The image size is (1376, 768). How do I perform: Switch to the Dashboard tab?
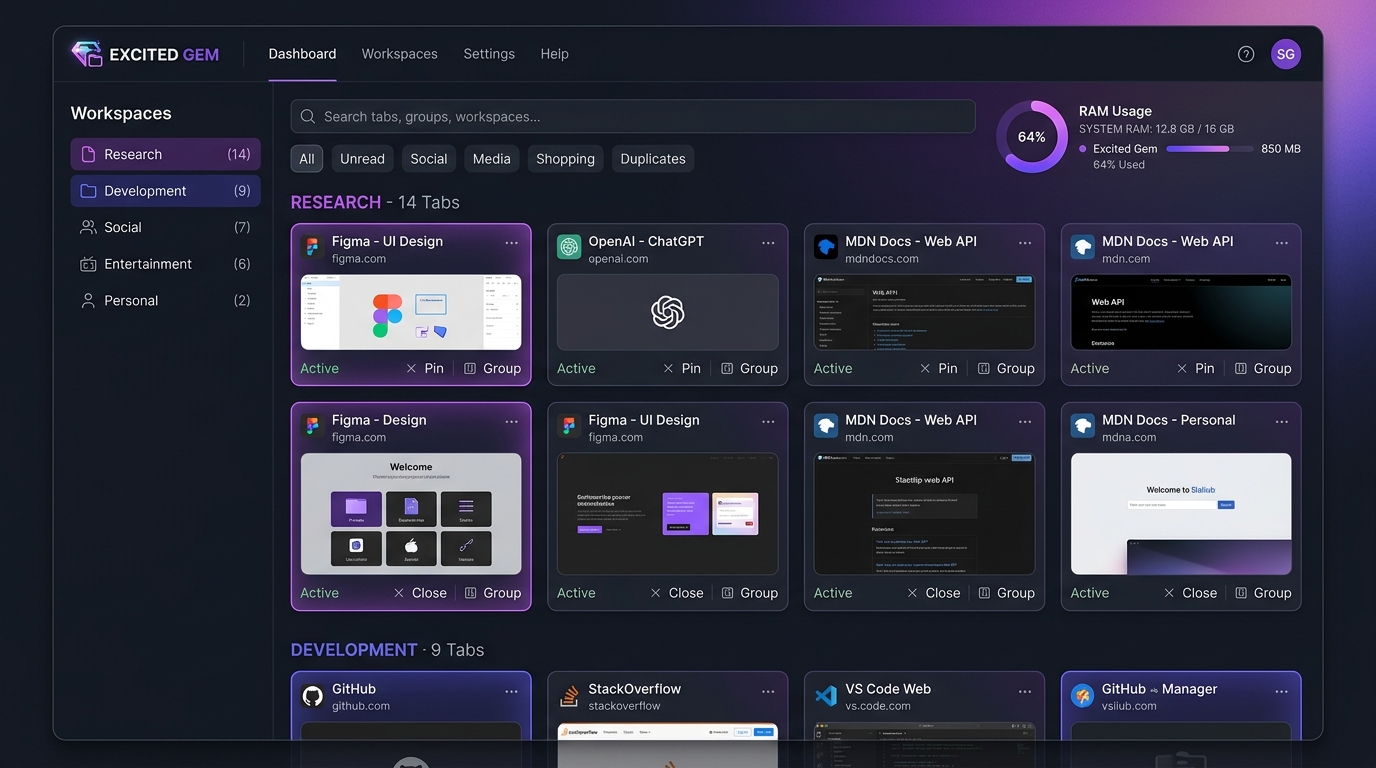point(302,54)
